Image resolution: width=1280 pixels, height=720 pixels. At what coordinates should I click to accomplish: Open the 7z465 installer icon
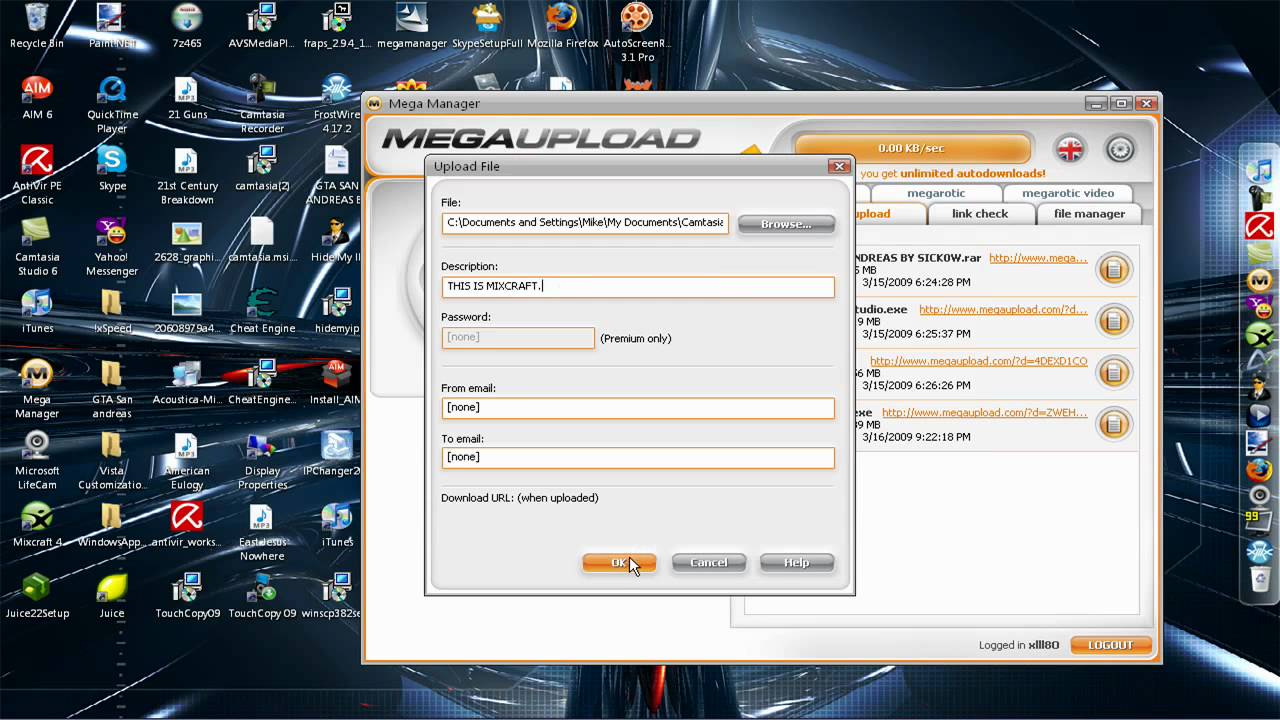pyautogui.click(x=187, y=26)
